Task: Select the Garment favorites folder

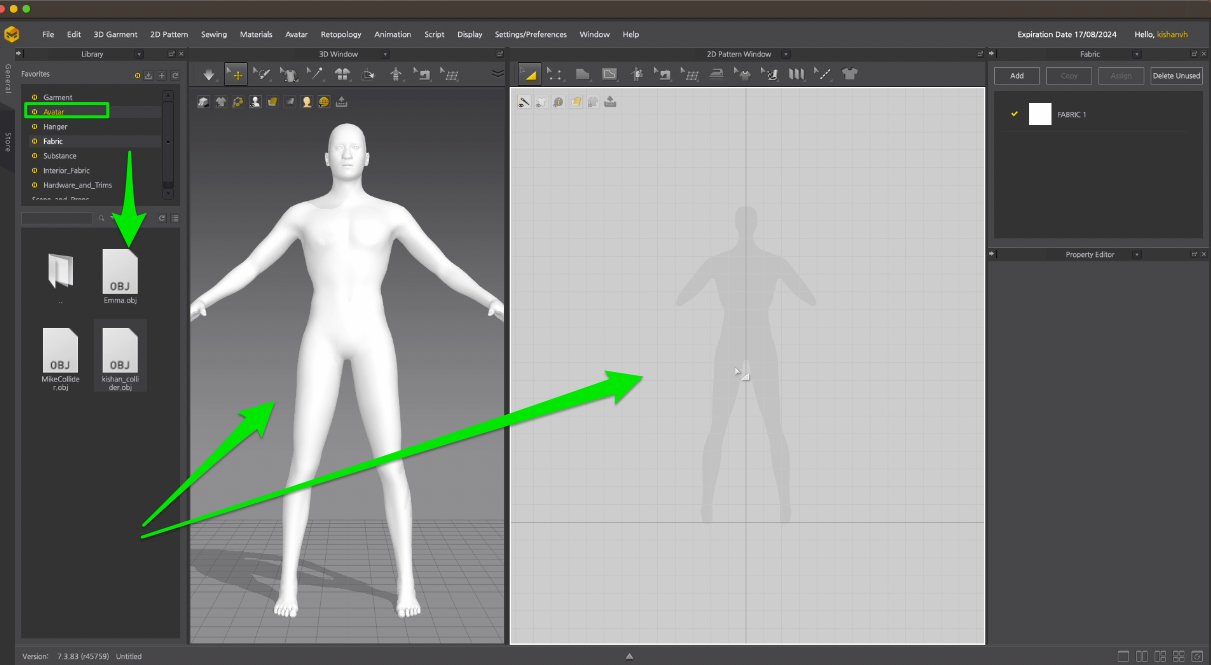Action: (58, 97)
